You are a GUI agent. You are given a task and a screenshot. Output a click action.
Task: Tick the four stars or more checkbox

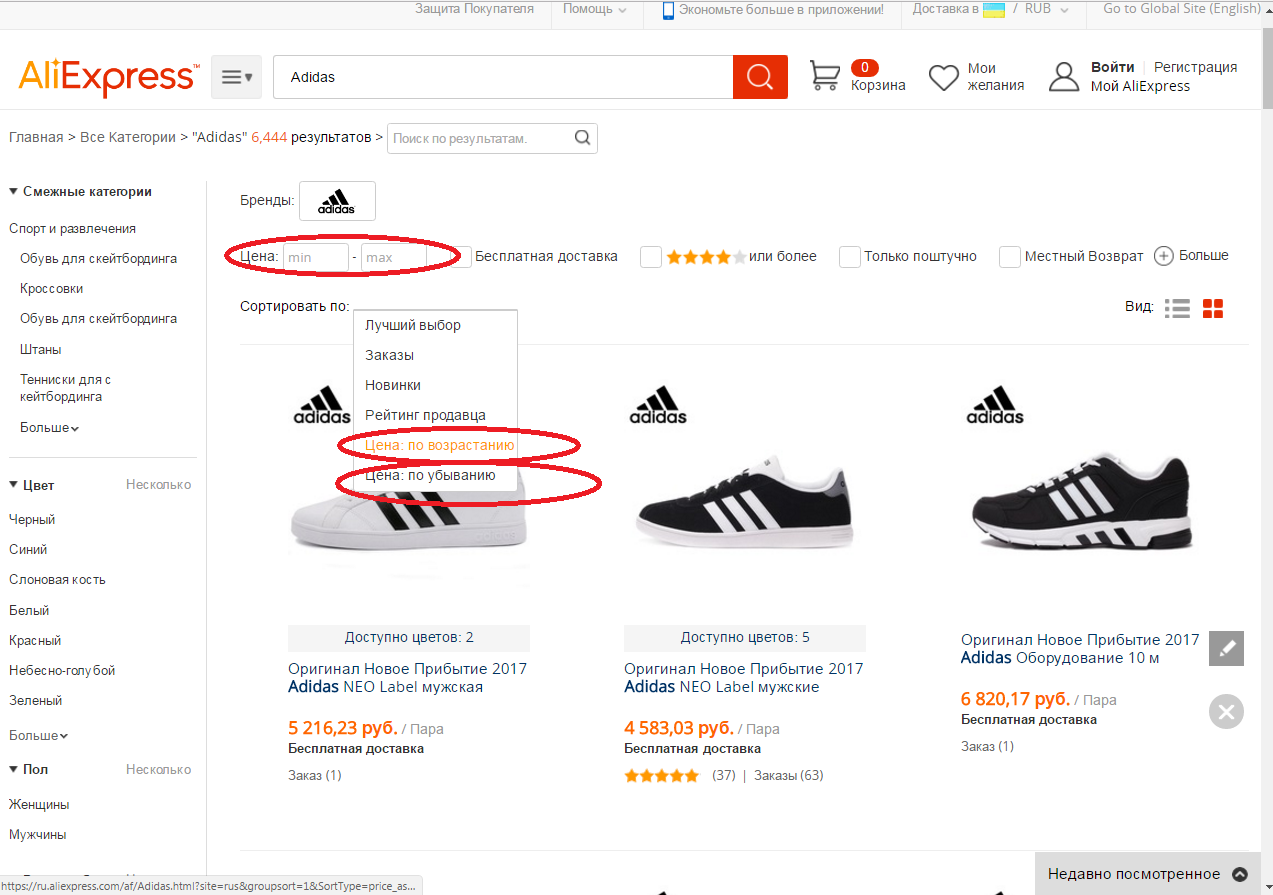651,257
